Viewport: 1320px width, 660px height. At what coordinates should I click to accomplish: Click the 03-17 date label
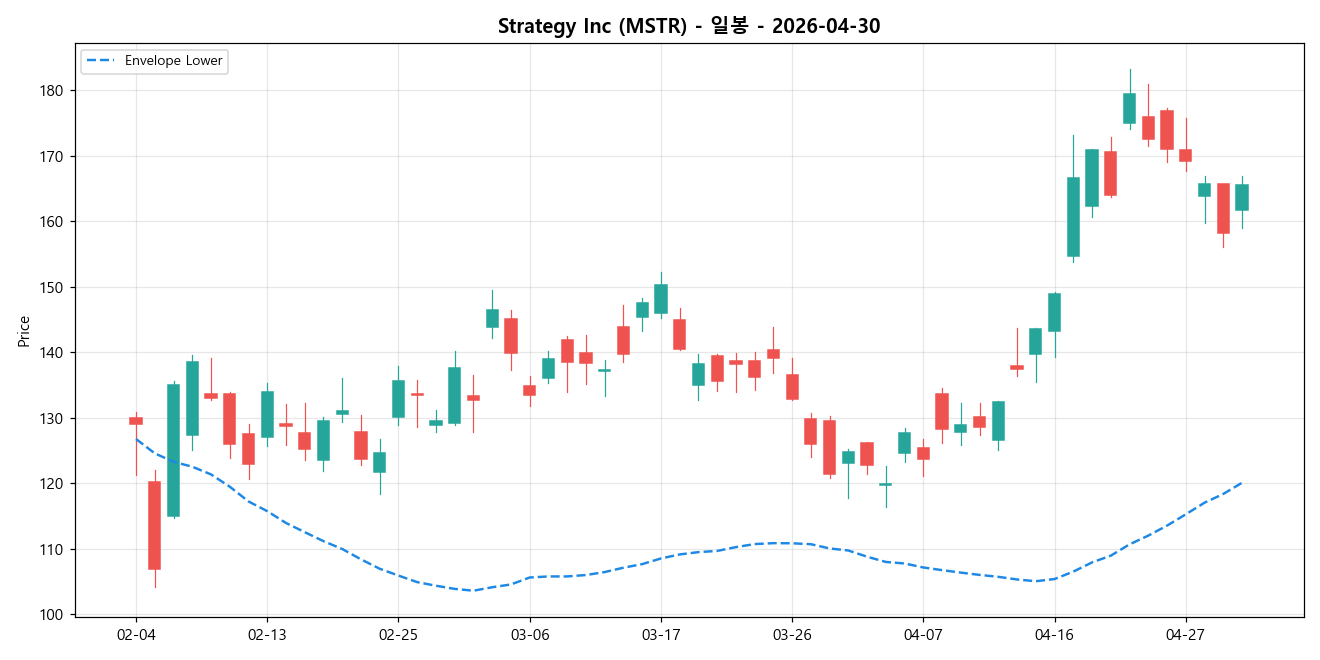coord(660,635)
